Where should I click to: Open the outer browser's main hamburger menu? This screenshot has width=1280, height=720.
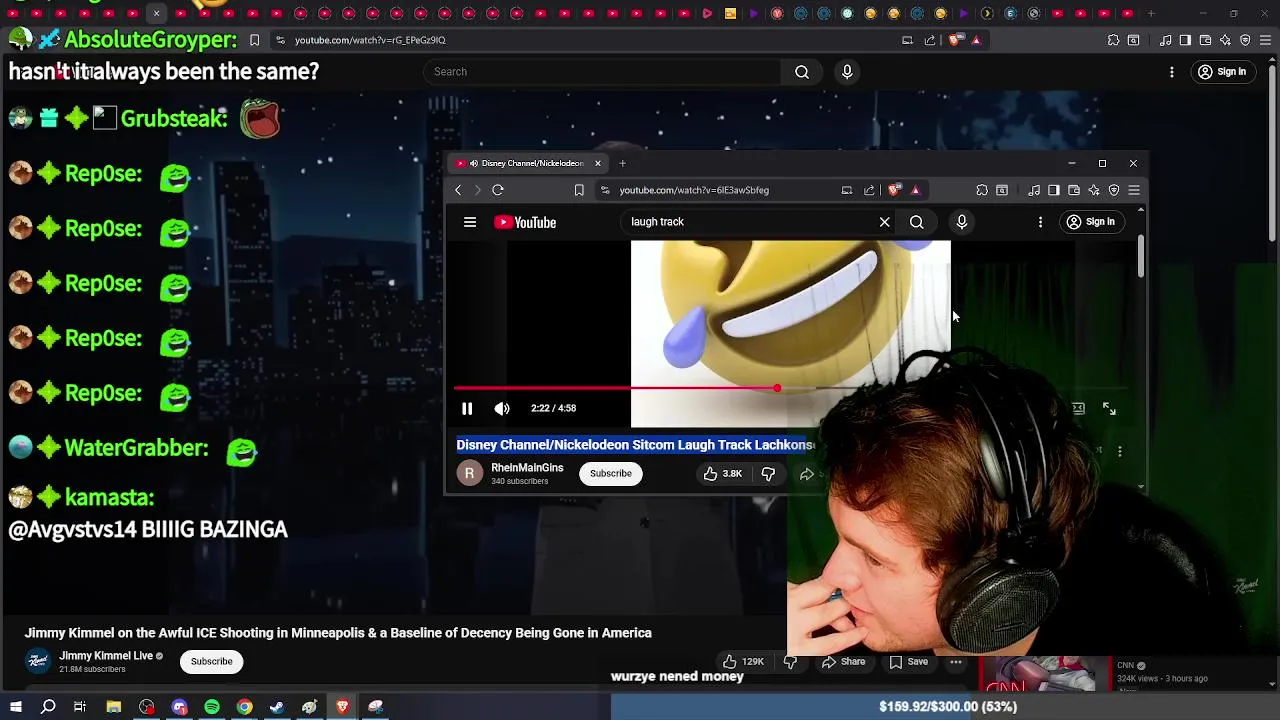[x=1265, y=40]
